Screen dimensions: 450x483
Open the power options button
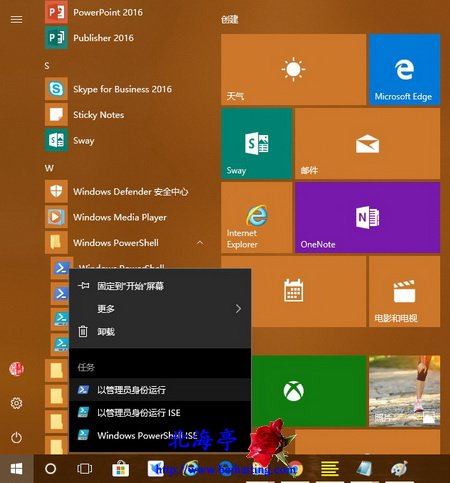16,437
